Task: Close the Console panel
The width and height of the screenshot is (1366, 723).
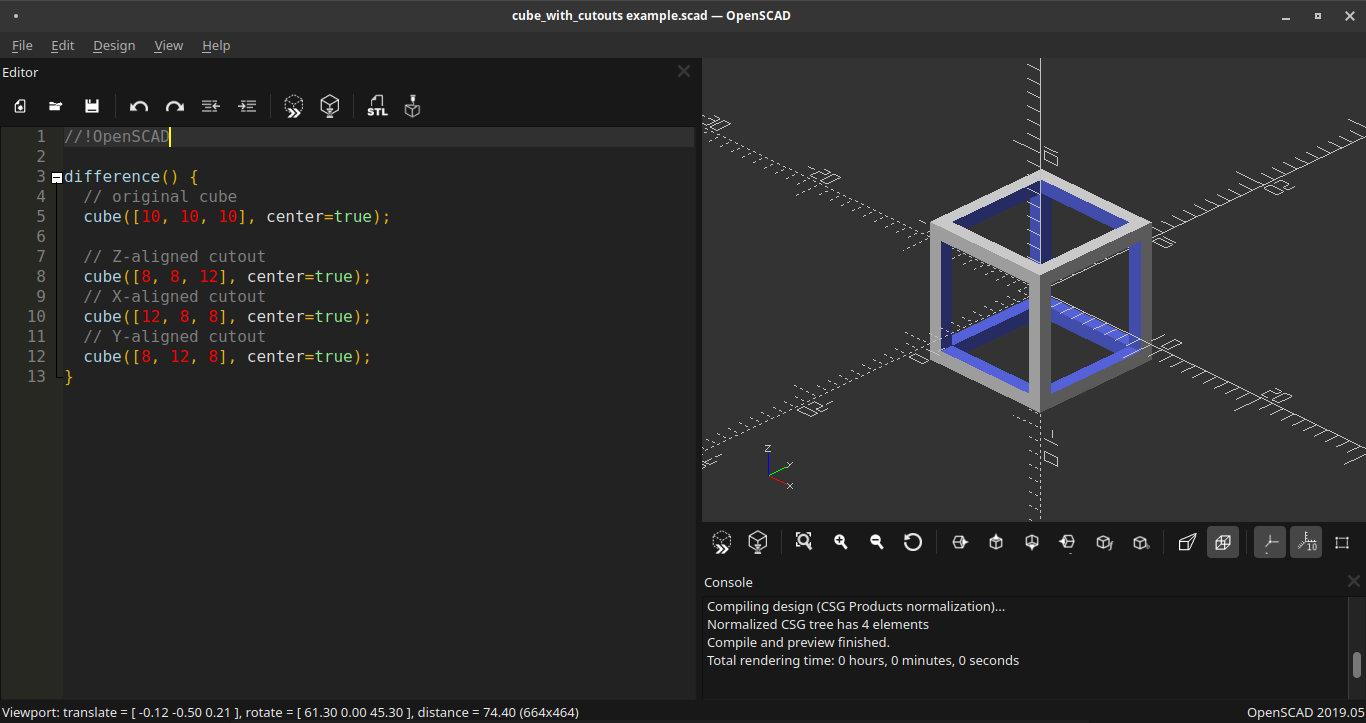Action: coord(1353,581)
